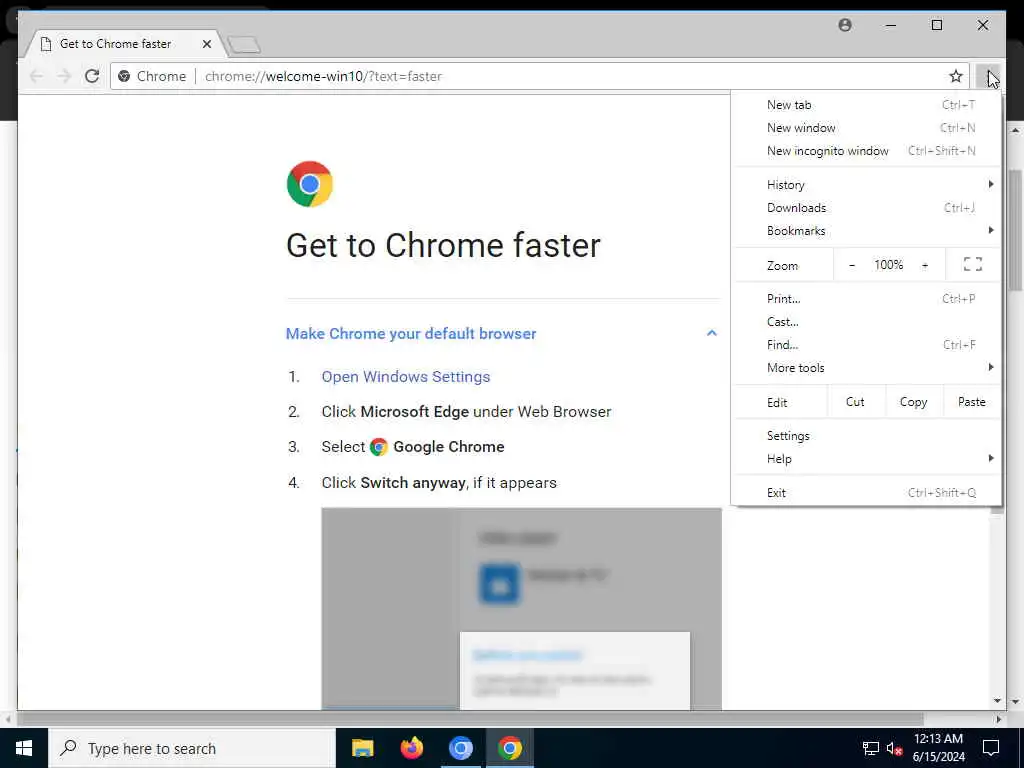Click the 100% zoom value
The height and width of the screenshot is (768, 1024).
[x=888, y=265]
